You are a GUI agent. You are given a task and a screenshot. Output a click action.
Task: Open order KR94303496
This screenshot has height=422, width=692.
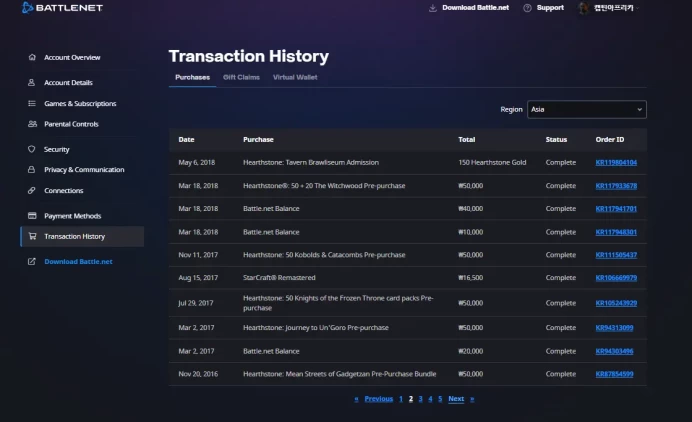coord(614,351)
